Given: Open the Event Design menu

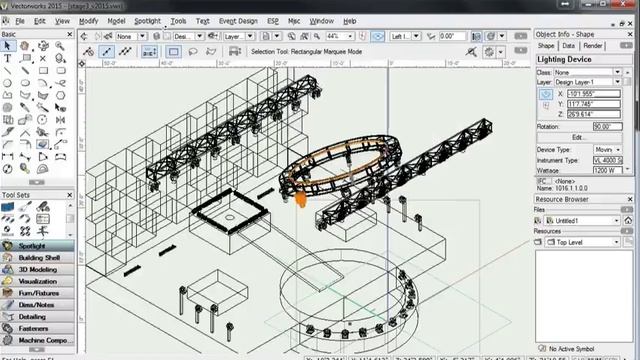Looking at the screenshot, I should tap(238, 21).
